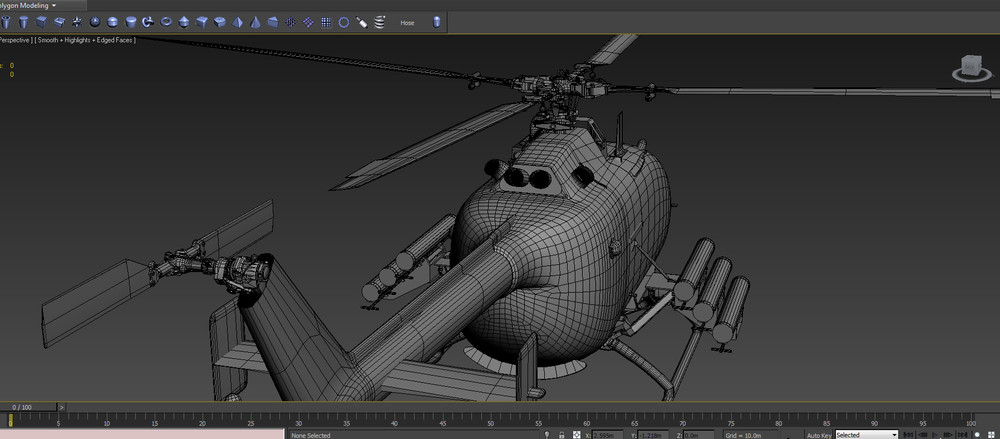Choose the pyramid primitive tool
This screenshot has height=439, width=1000.
(x=238, y=21)
